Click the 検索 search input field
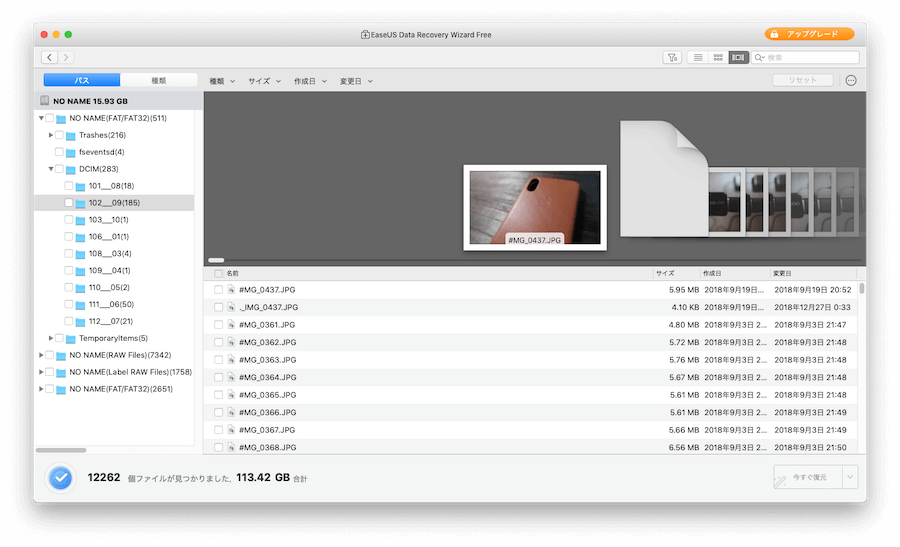The image size is (900, 547). click(805, 57)
